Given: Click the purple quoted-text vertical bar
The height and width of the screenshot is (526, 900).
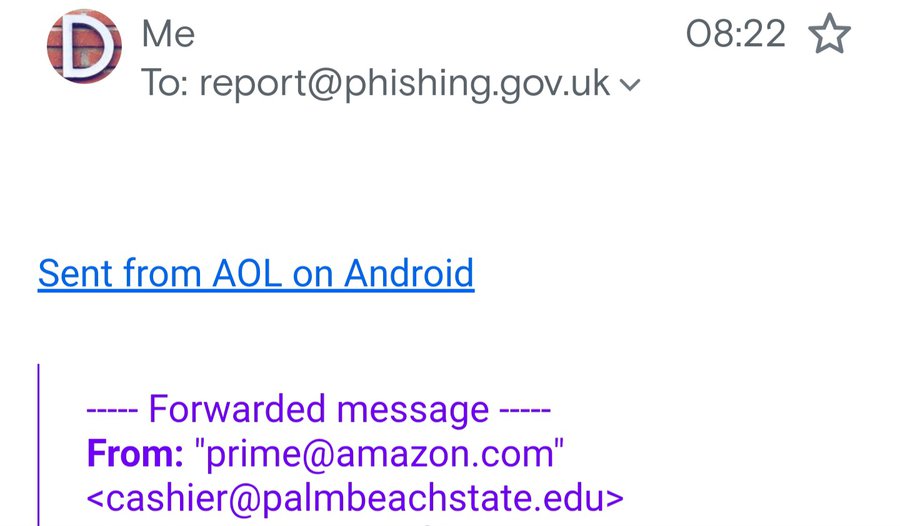Looking at the screenshot, I should tap(38, 444).
